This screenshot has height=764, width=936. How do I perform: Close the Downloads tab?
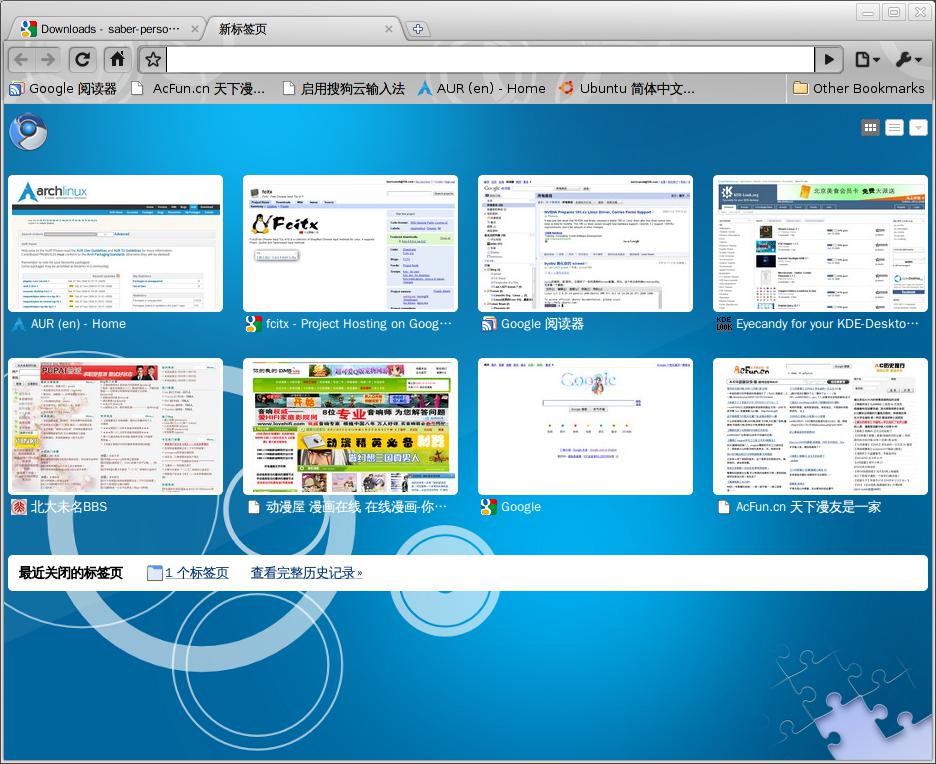pyautogui.click(x=195, y=29)
